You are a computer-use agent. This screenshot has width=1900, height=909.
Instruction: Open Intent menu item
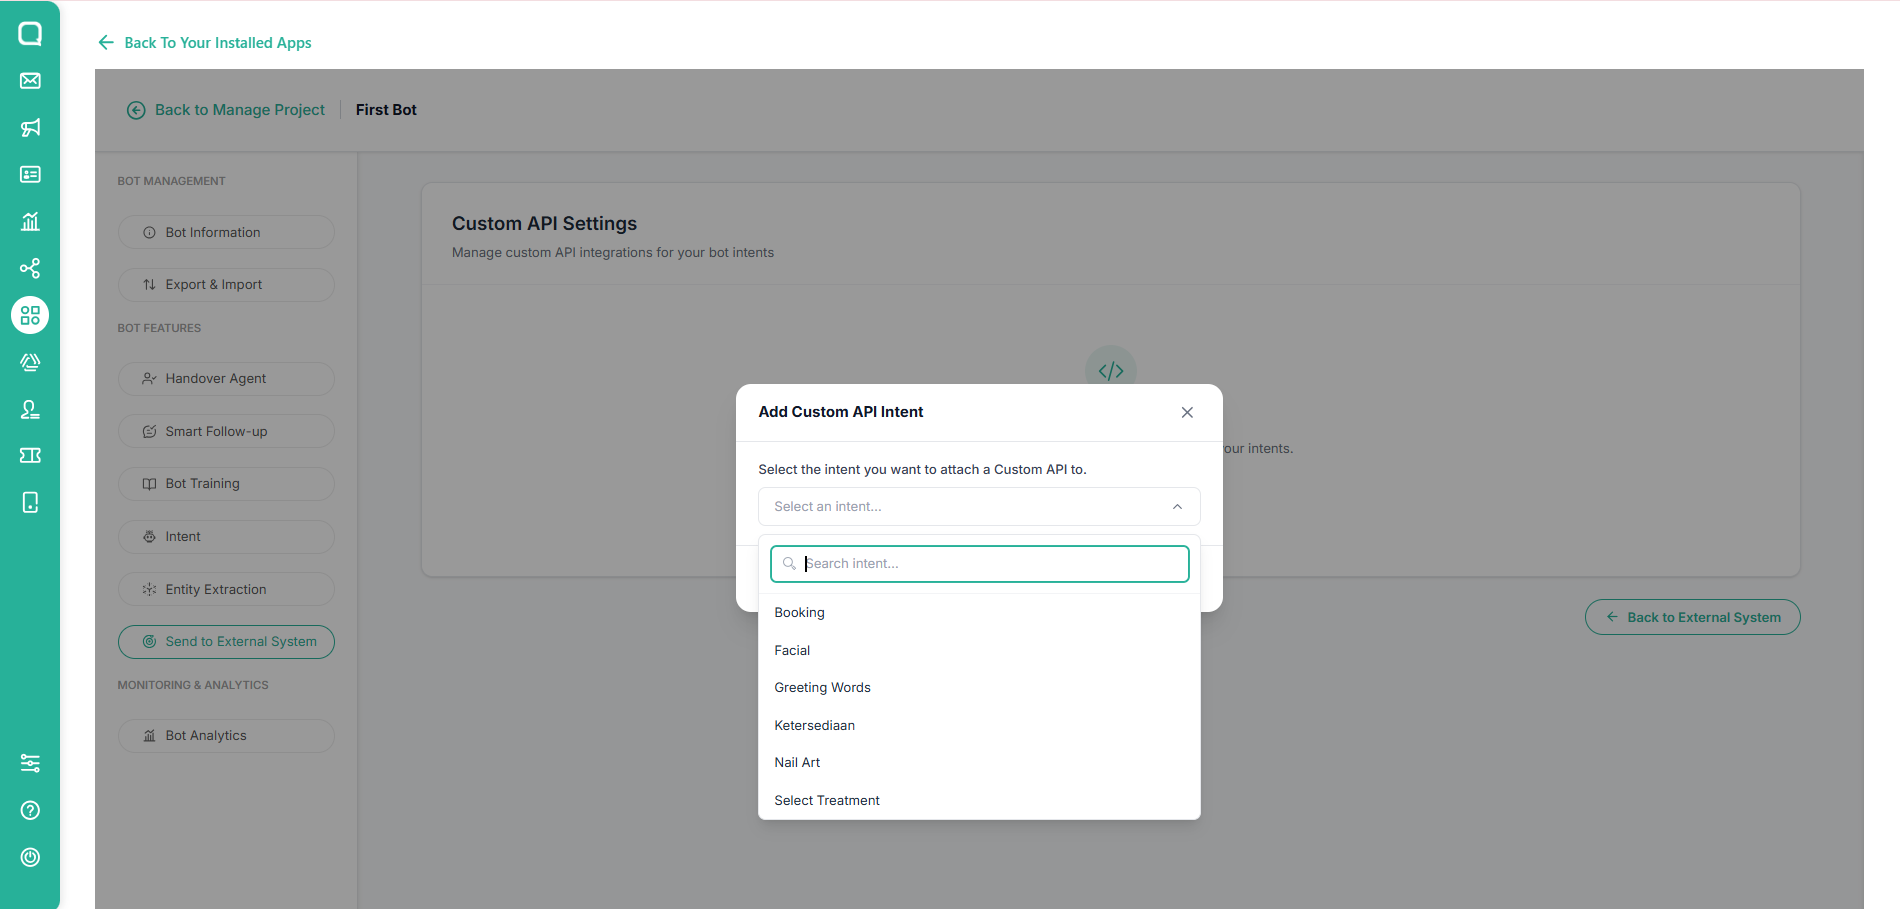point(226,536)
